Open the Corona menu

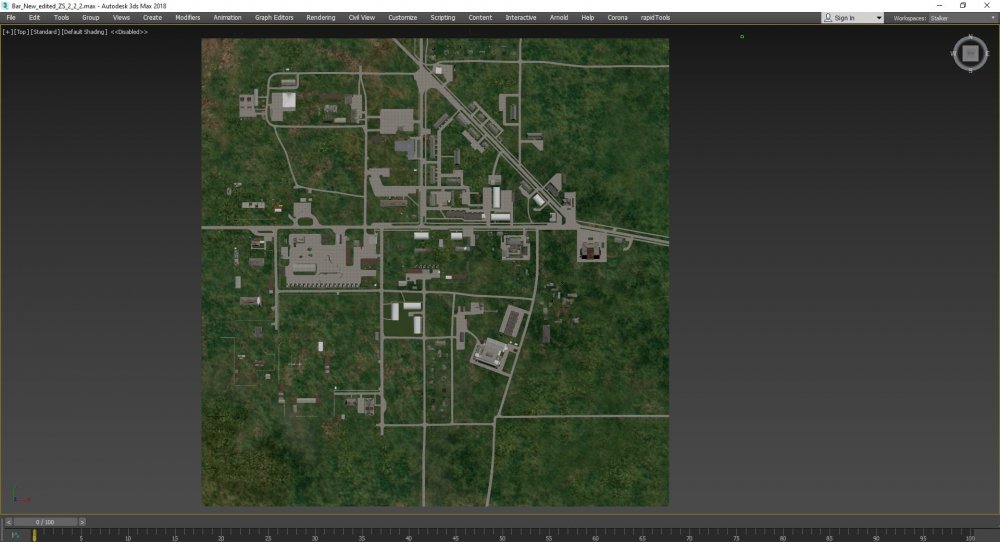(617, 18)
